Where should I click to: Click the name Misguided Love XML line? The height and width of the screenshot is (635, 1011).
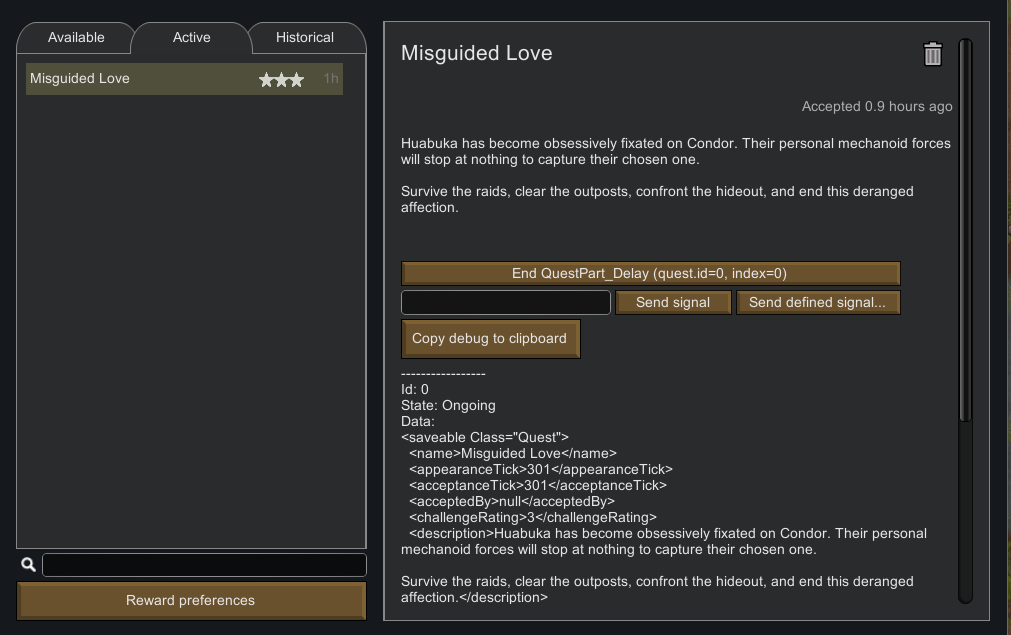pyautogui.click(x=513, y=453)
